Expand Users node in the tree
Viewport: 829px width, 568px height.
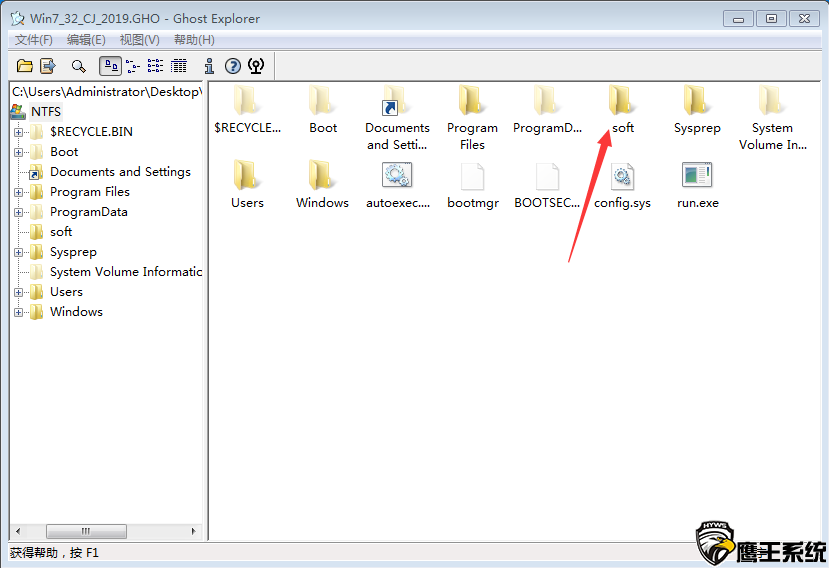[x=19, y=292]
